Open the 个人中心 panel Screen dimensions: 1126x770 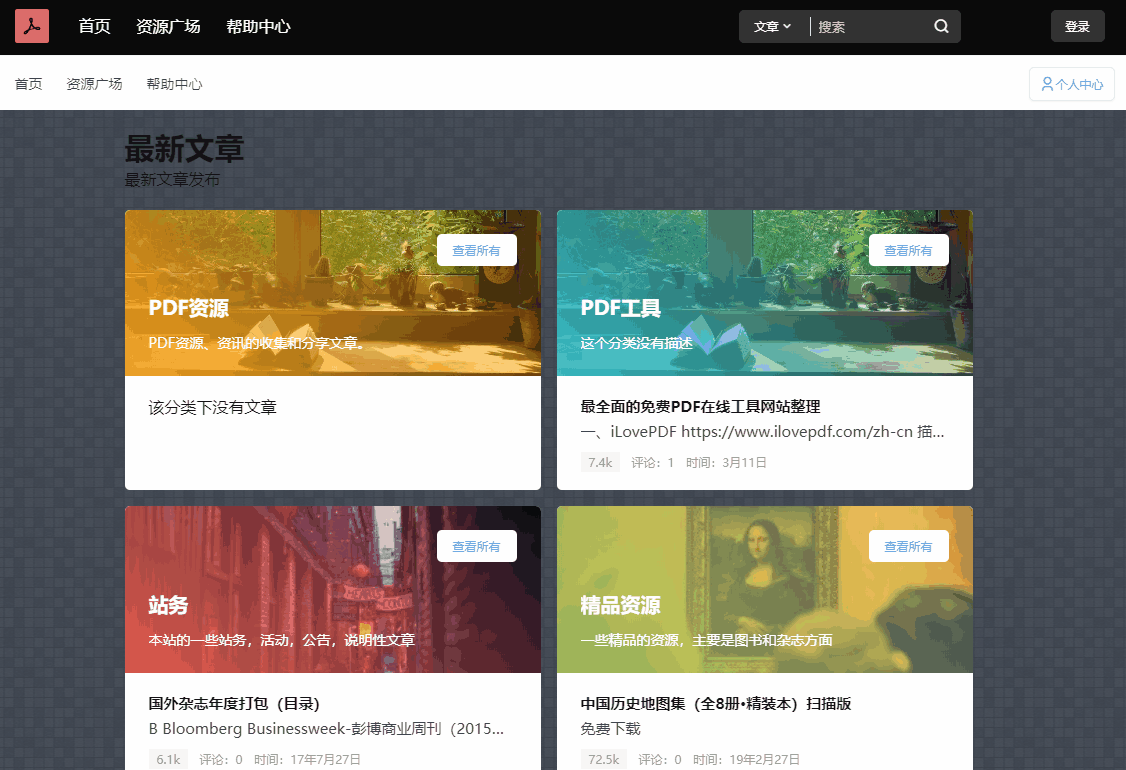(x=1071, y=83)
